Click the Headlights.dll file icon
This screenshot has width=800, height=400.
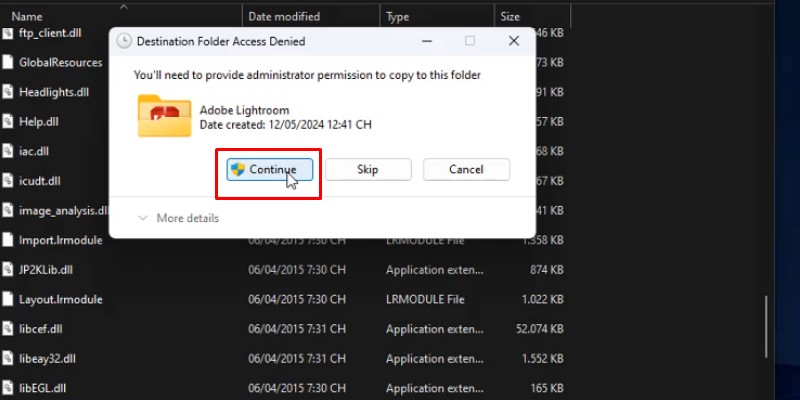8,92
